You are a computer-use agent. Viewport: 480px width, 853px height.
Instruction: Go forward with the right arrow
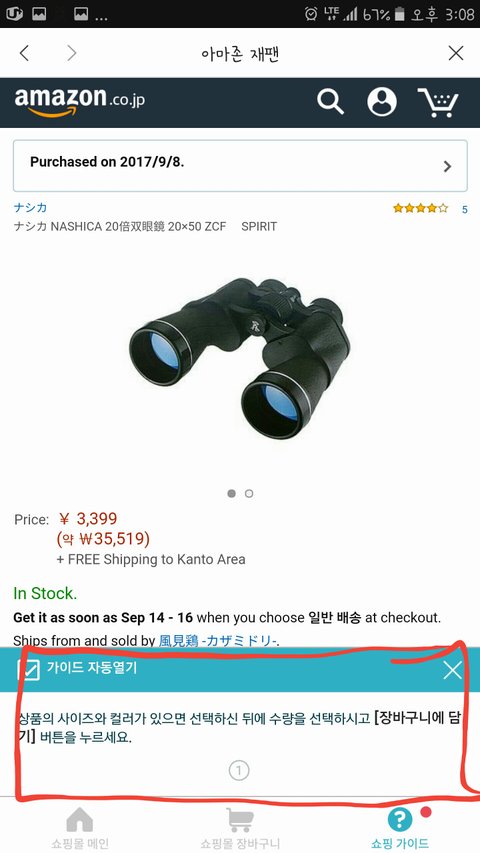pos(72,53)
